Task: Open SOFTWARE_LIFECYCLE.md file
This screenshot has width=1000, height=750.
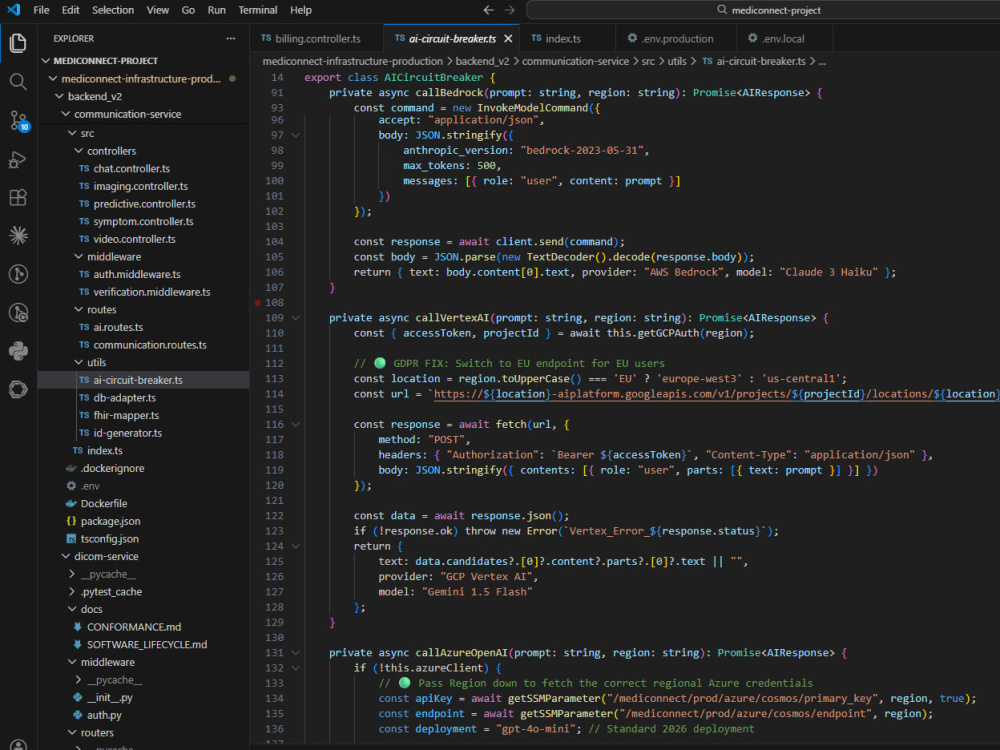Action: (147, 644)
